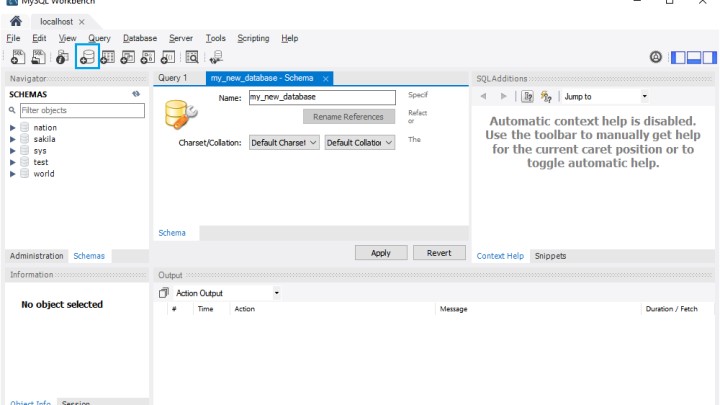720x405 pixels.
Task: Toggle the bottom output panel
Action: click(693, 57)
